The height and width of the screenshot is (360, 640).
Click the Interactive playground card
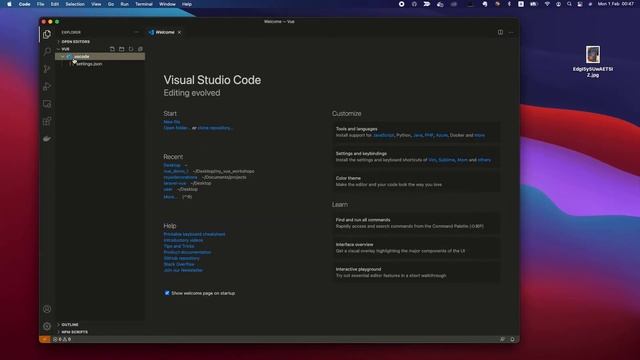pos(416,272)
